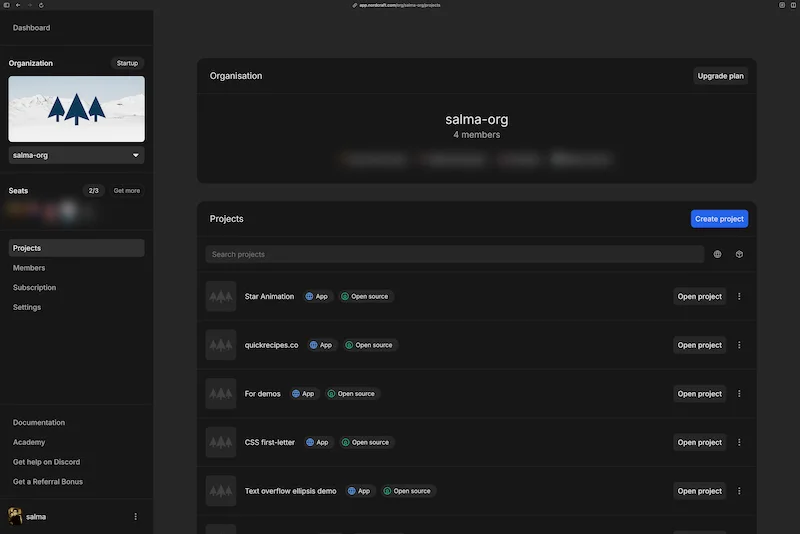Reload the page with the refresh icon

pyautogui.click(x=41, y=5)
